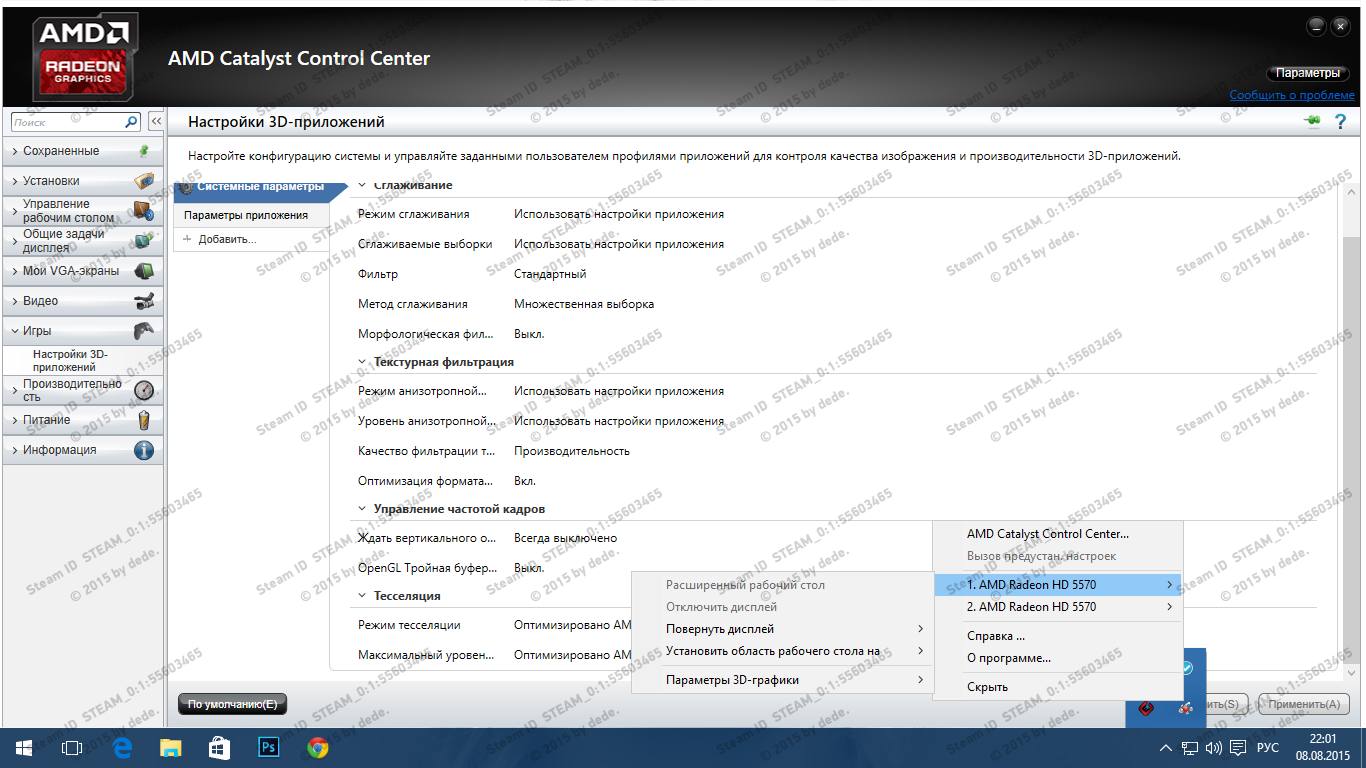Collapse the Управление частотой кадров group
This screenshot has width=1366, height=768.
[363, 509]
